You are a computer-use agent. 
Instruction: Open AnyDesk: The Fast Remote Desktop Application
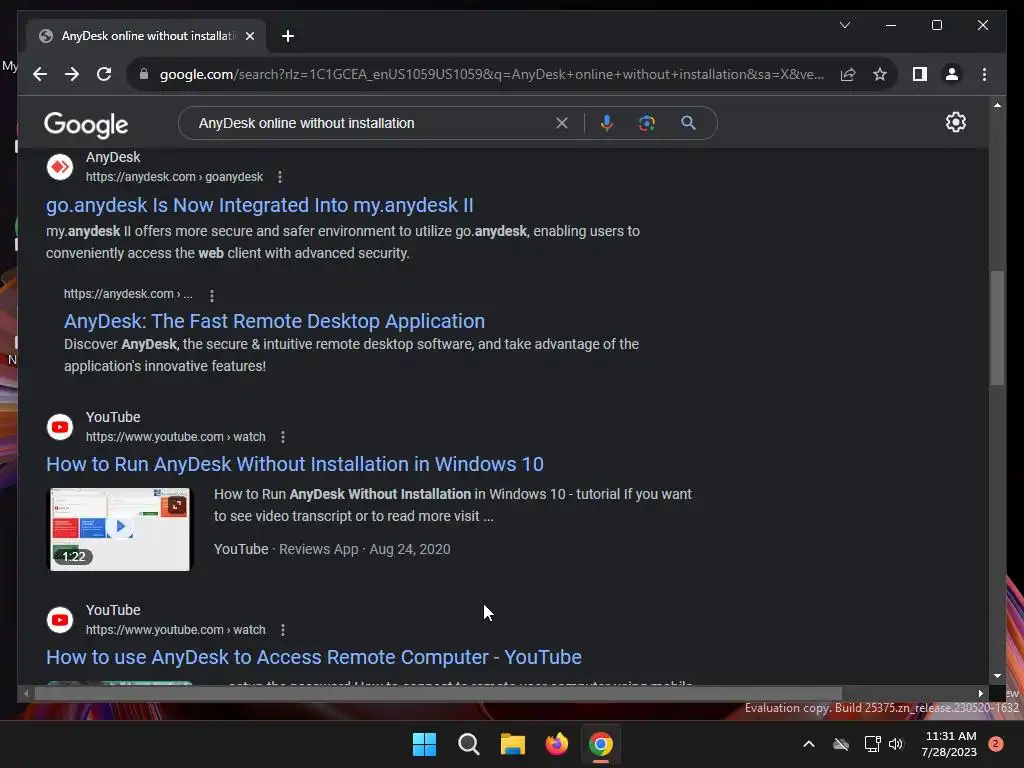274,321
